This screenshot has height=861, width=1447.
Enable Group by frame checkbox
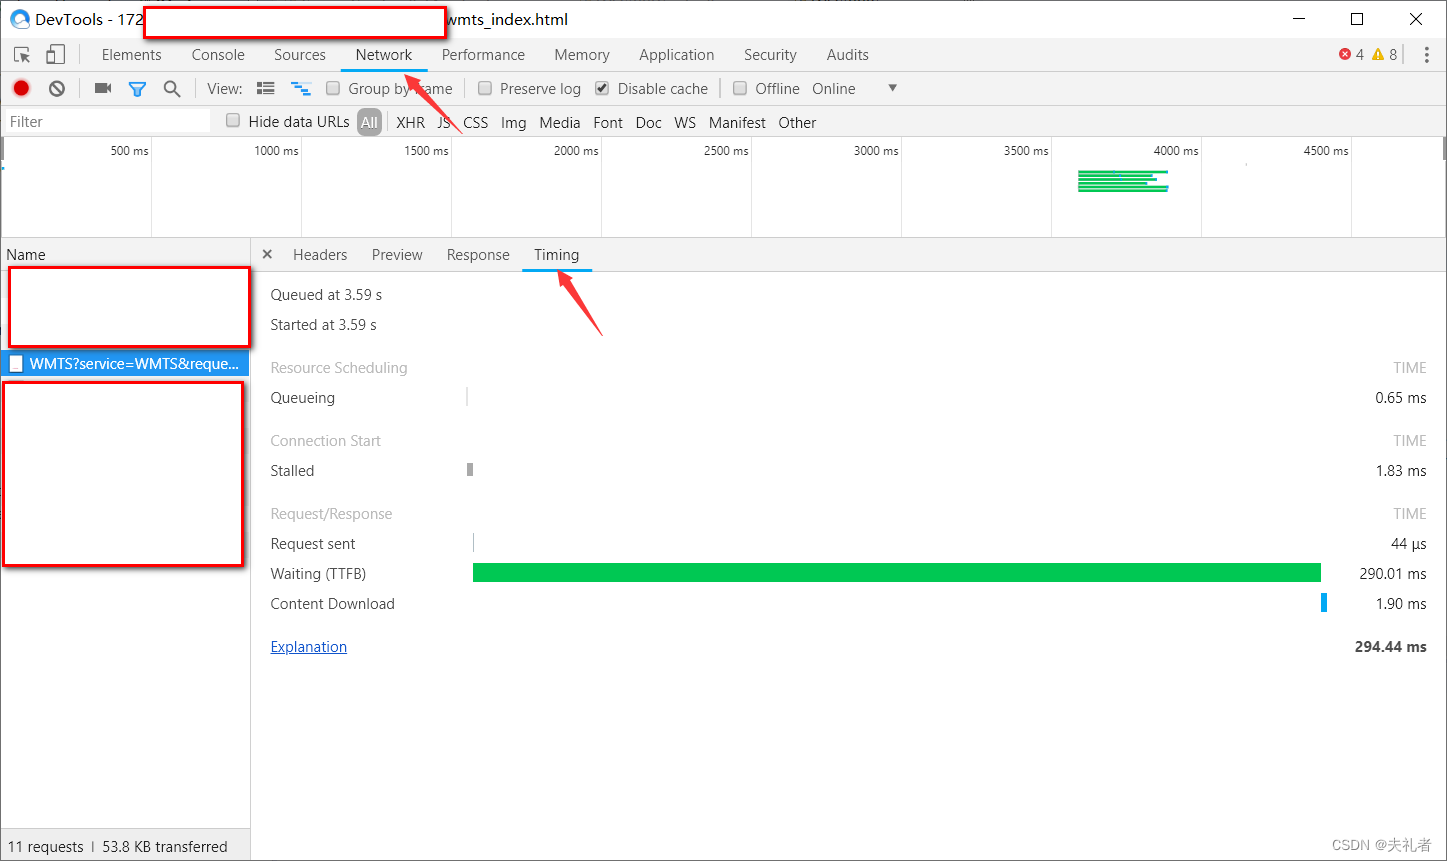[x=333, y=88]
